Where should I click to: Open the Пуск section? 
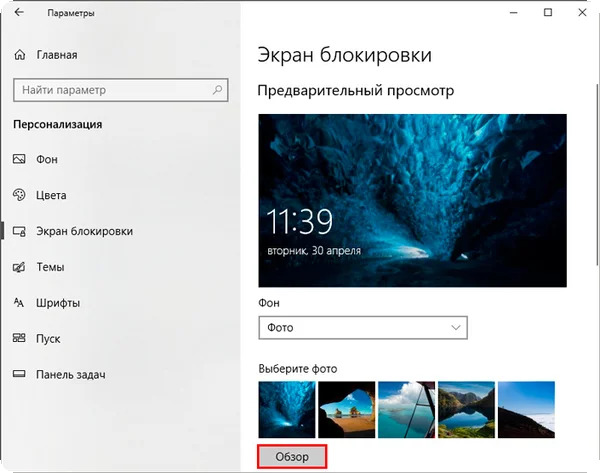click(48, 339)
